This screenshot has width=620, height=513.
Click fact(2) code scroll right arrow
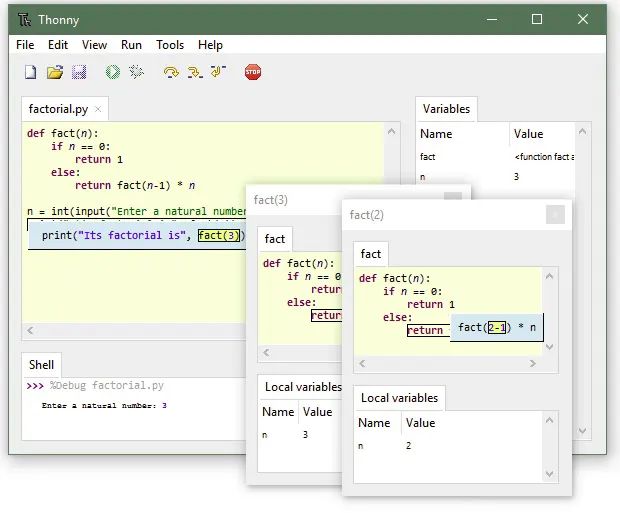click(x=533, y=363)
